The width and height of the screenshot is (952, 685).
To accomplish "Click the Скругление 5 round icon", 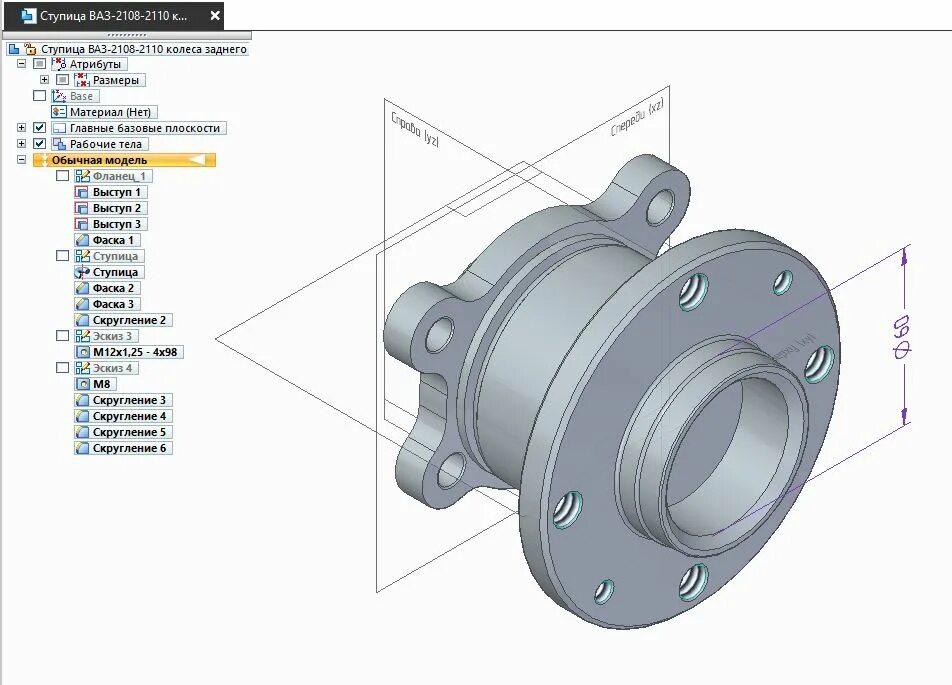I will [x=82, y=432].
